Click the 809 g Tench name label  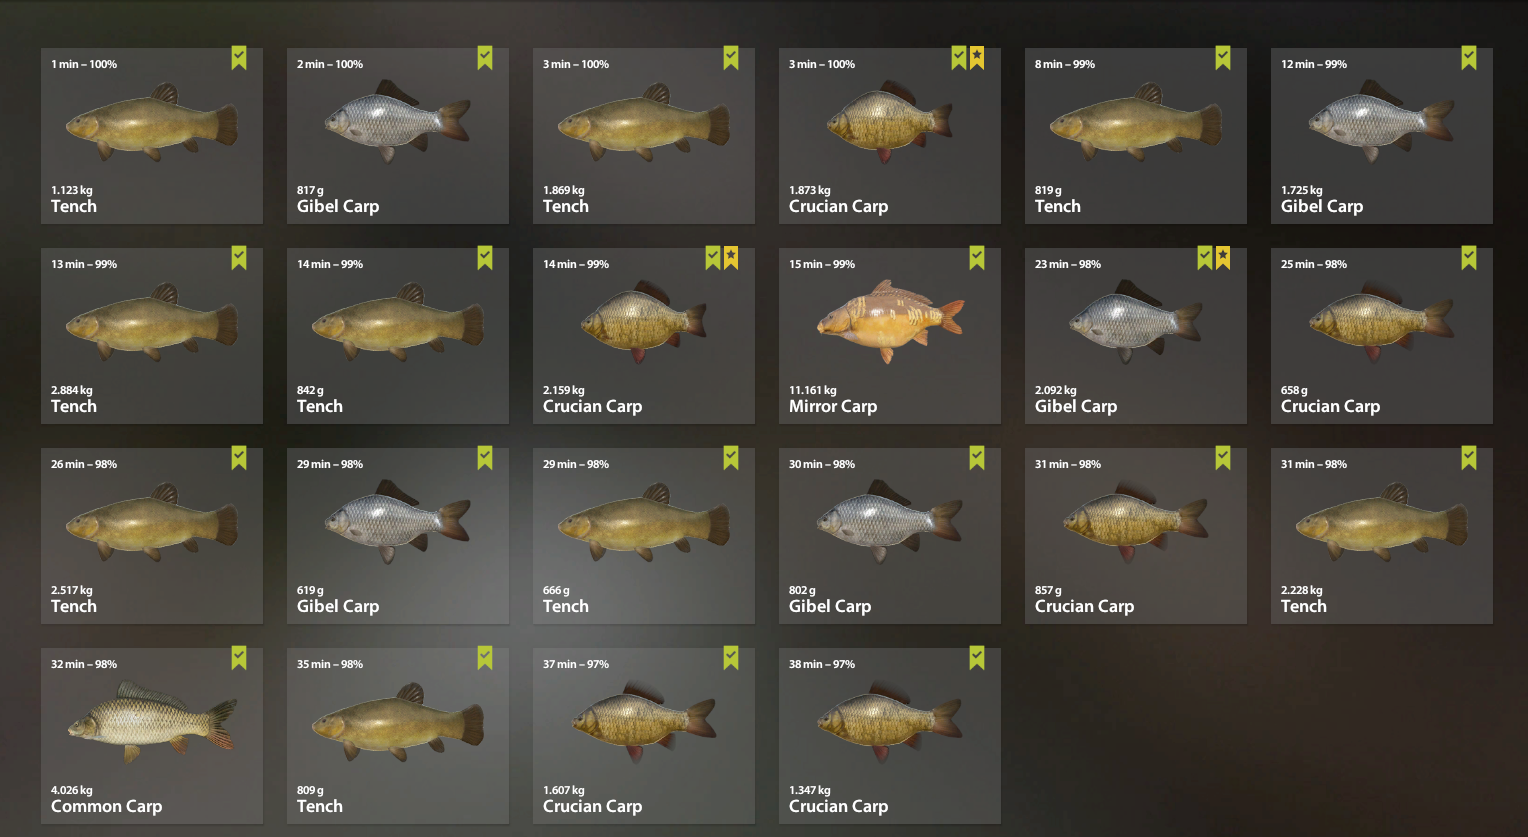[320, 806]
